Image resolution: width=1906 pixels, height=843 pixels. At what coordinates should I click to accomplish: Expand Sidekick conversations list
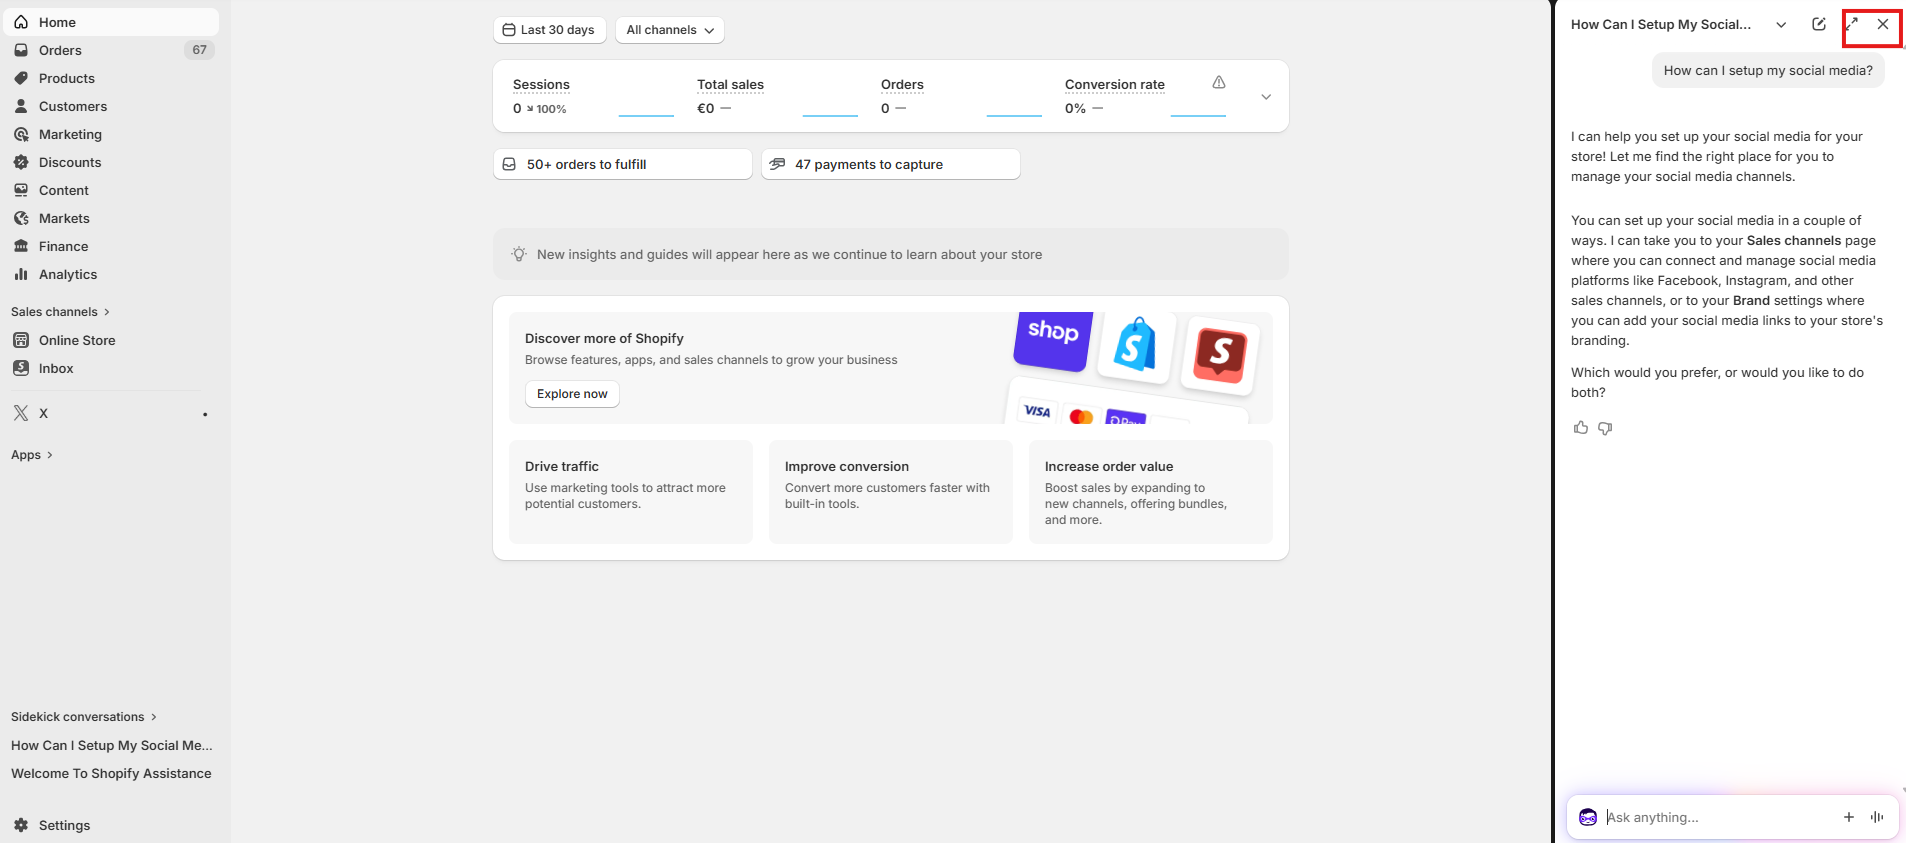[x=84, y=717]
